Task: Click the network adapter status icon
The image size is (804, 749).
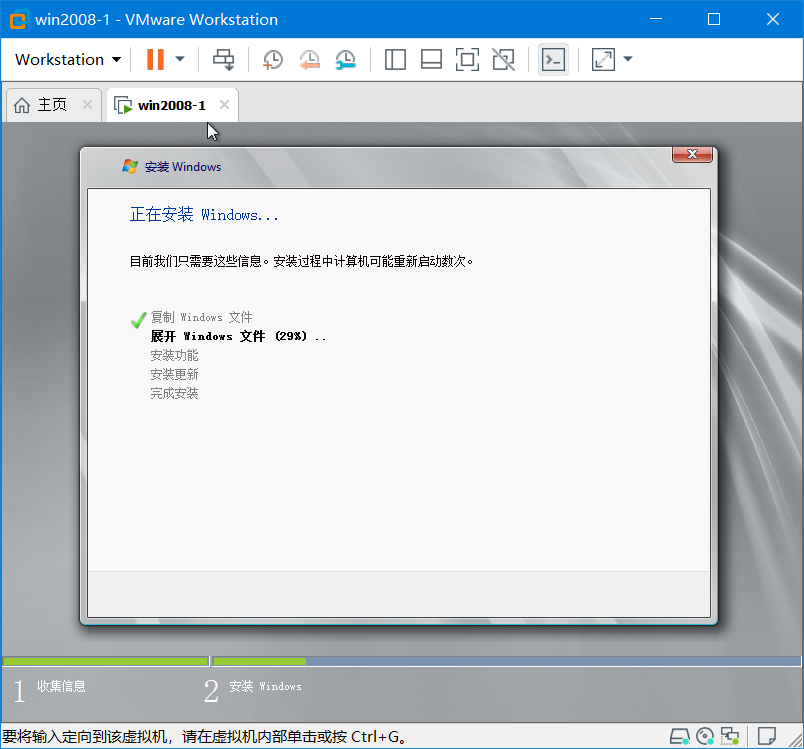Action: (x=730, y=737)
